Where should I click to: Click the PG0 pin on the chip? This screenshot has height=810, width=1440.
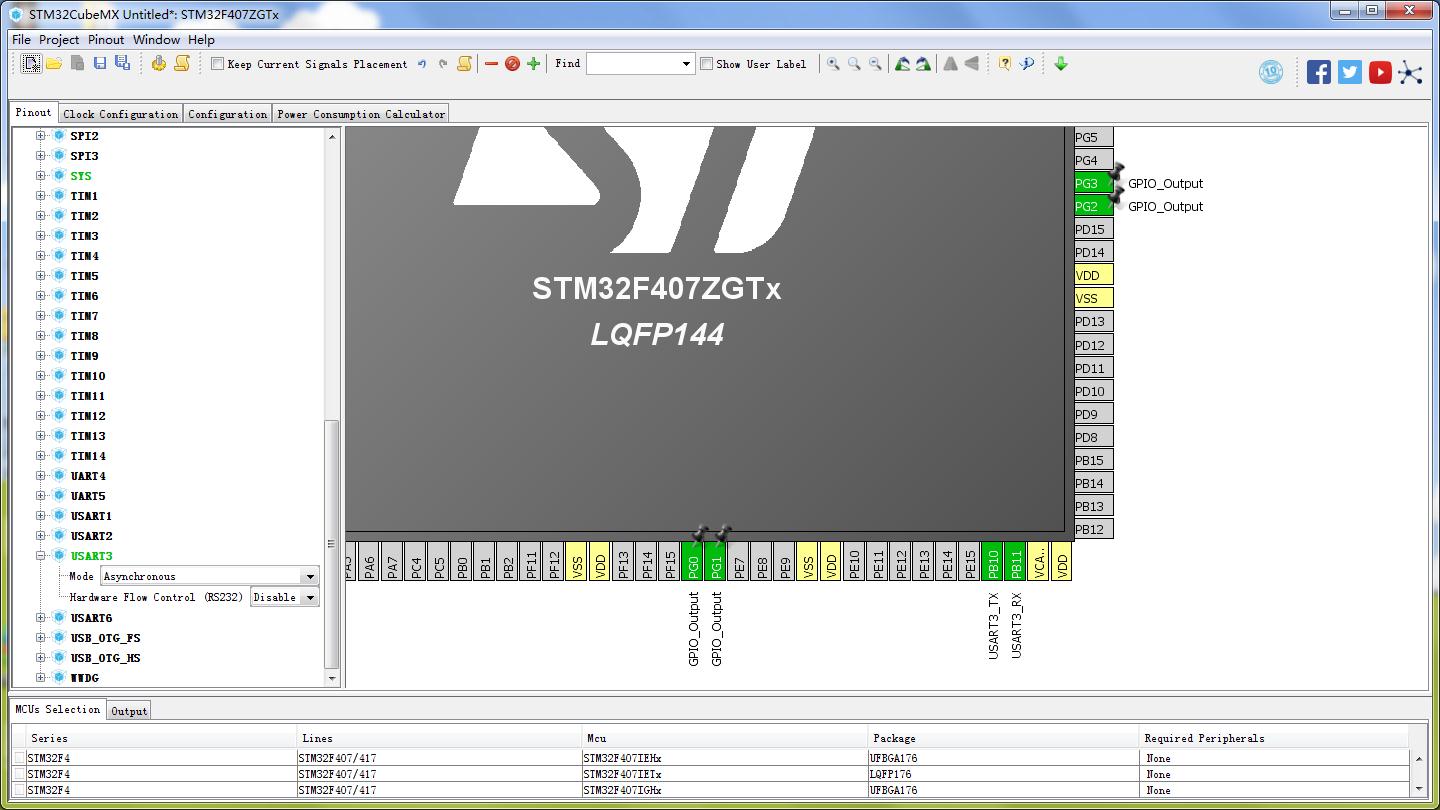coord(694,561)
